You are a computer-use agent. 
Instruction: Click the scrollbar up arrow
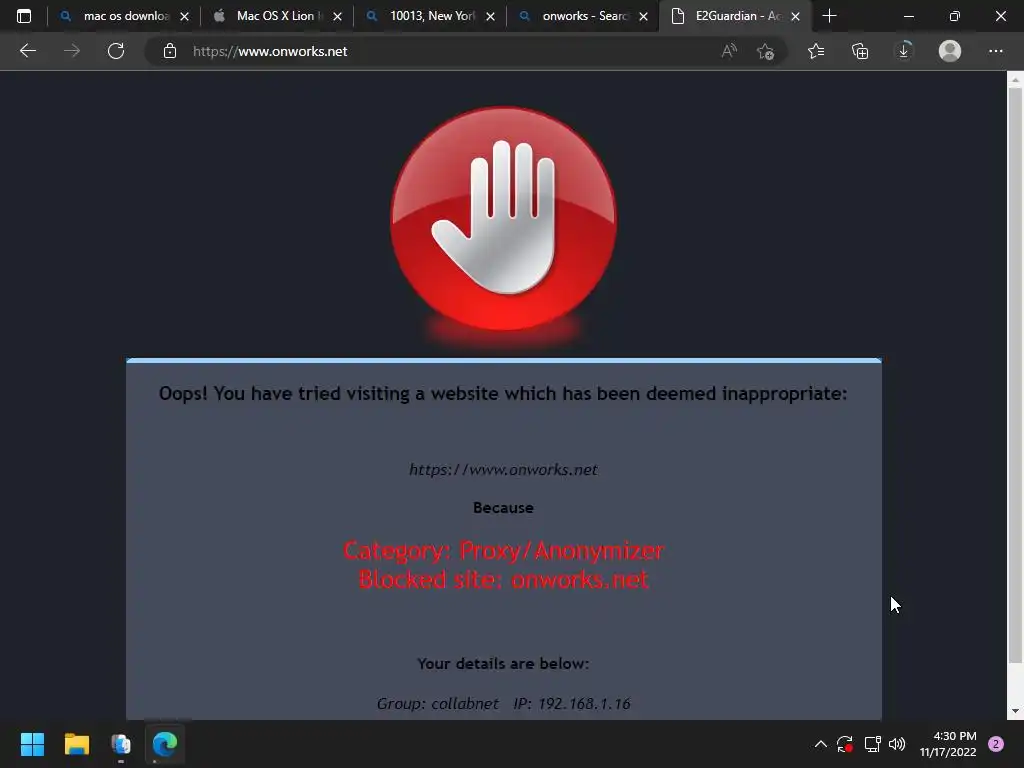tap(1015, 80)
